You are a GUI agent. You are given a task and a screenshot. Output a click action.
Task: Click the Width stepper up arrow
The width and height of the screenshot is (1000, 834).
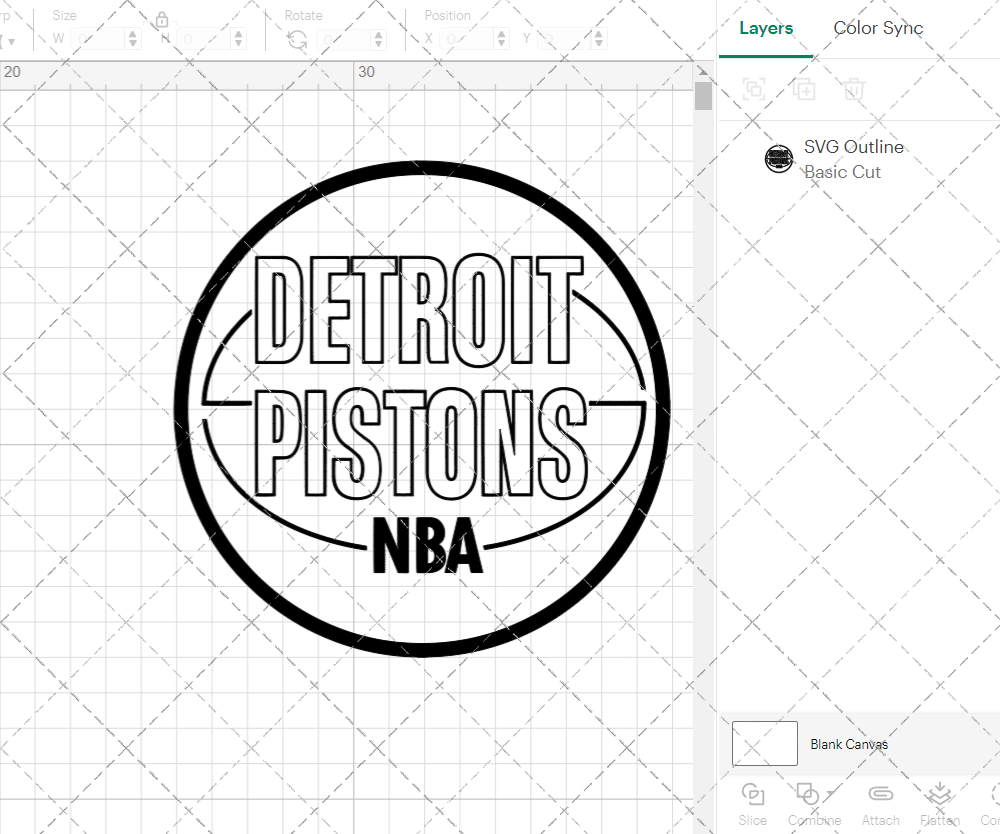(x=133, y=33)
